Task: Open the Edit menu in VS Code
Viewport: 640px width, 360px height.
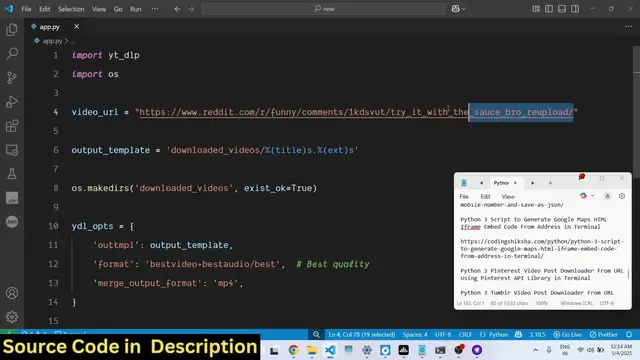Action: [44, 9]
